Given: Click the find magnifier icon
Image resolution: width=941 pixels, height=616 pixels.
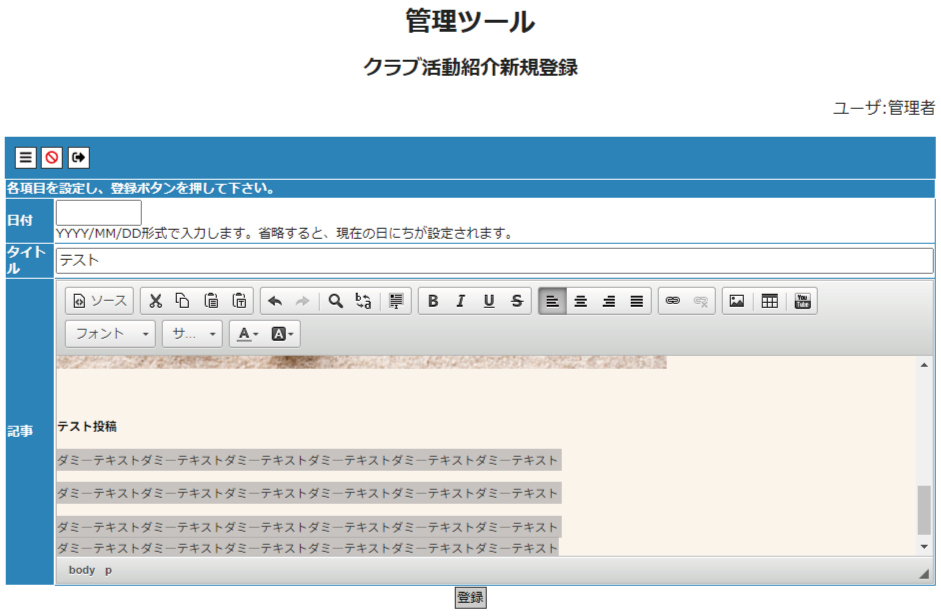Looking at the screenshot, I should pos(336,301).
